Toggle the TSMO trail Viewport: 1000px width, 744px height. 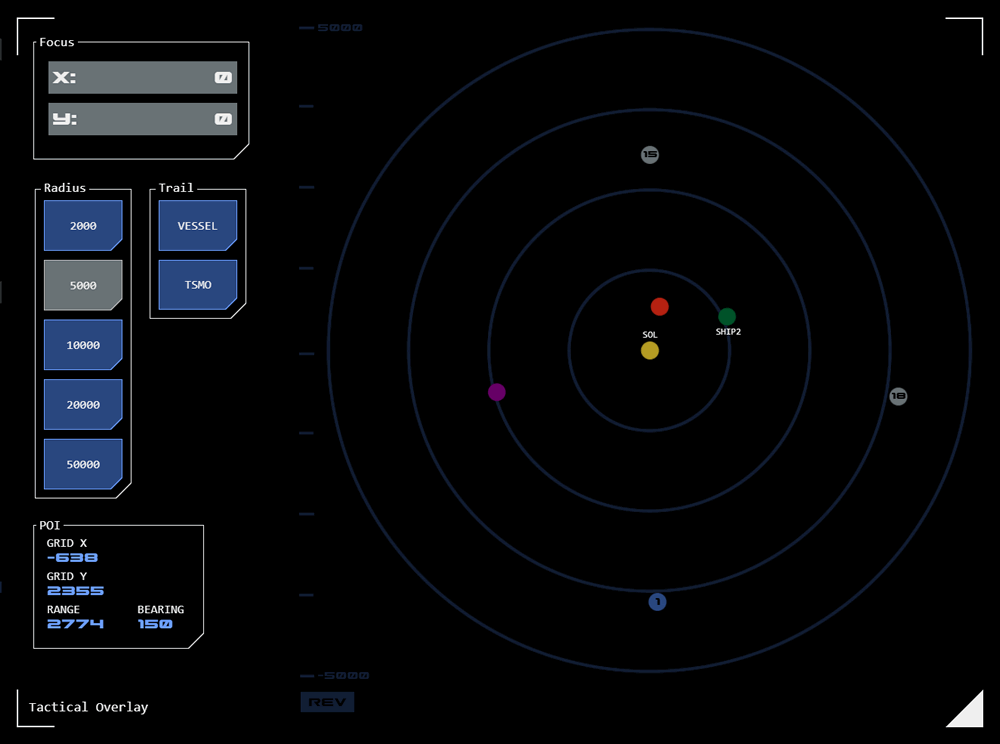[x=198, y=285]
